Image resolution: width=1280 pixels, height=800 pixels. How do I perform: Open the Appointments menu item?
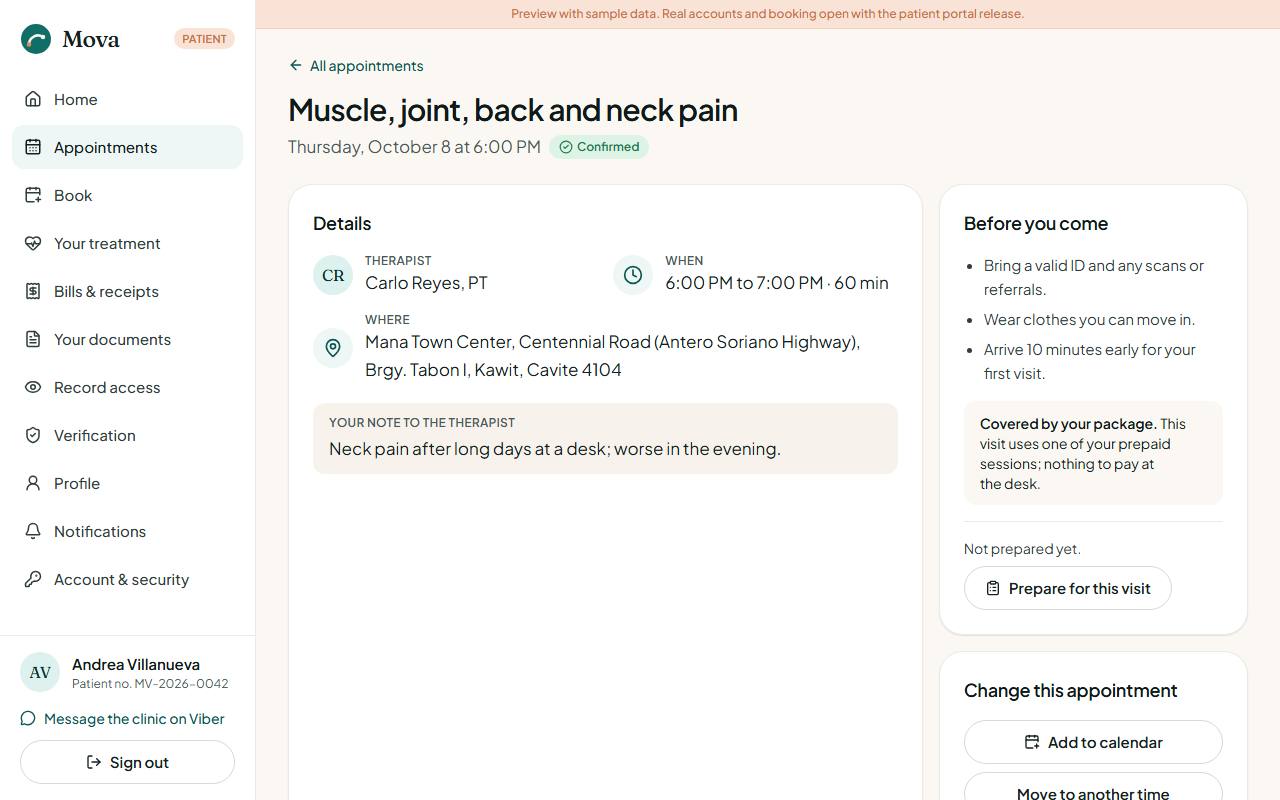[x=127, y=147]
